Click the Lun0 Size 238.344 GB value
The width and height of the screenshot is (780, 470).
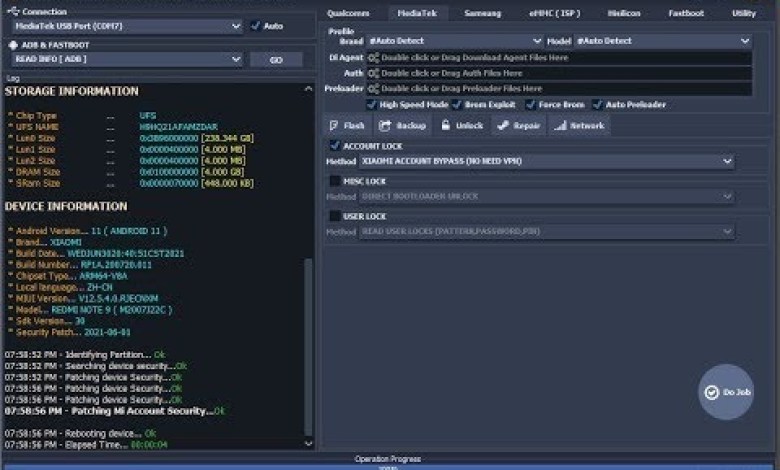coord(227,138)
